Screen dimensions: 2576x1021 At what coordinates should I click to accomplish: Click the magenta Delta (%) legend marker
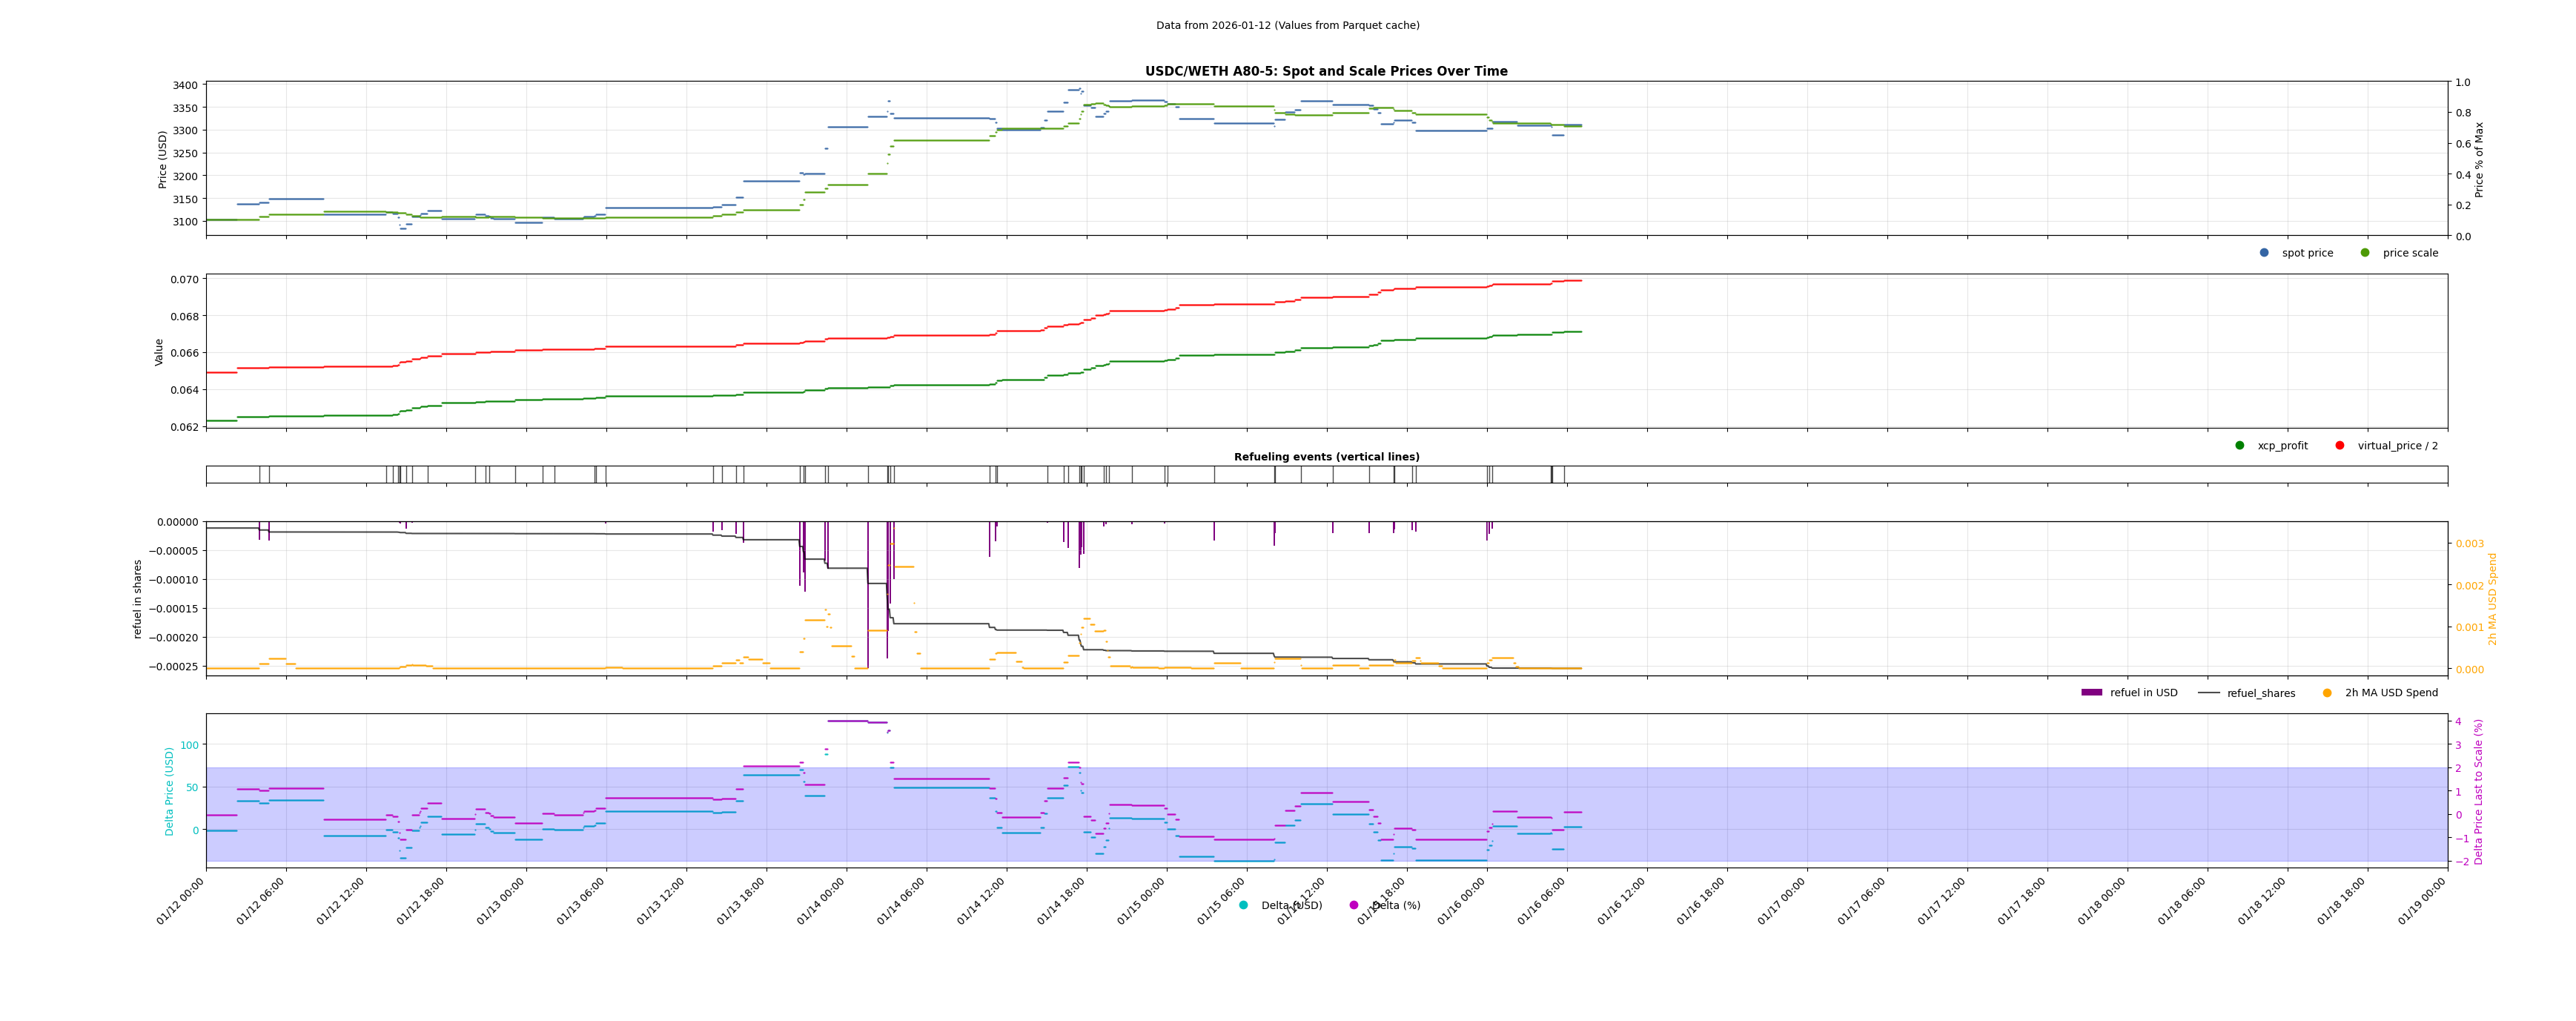1354,906
